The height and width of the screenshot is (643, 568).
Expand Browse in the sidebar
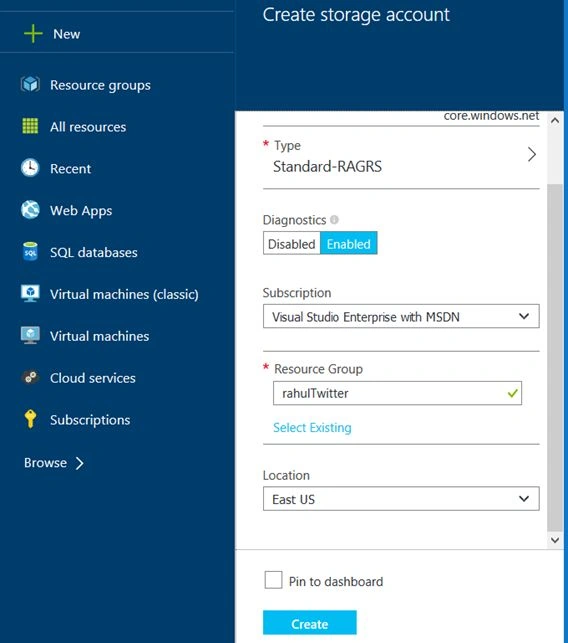point(54,463)
